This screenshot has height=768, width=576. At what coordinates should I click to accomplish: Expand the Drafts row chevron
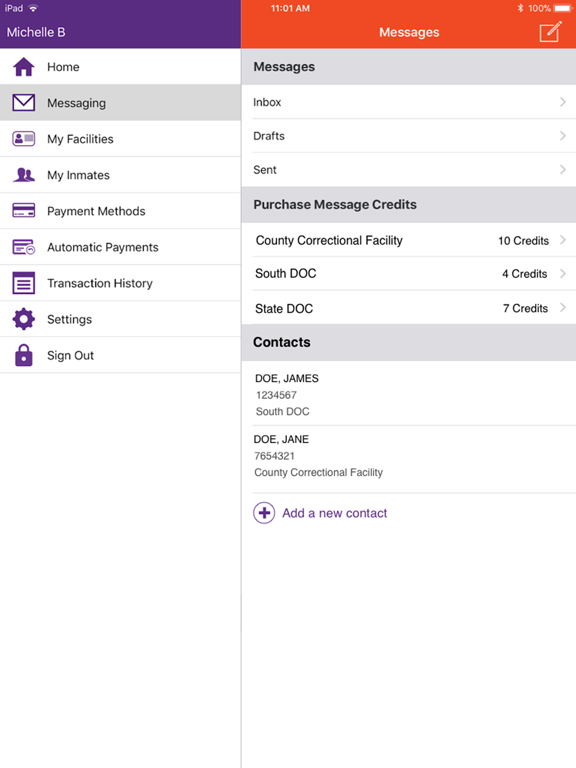tap(563, 136)
